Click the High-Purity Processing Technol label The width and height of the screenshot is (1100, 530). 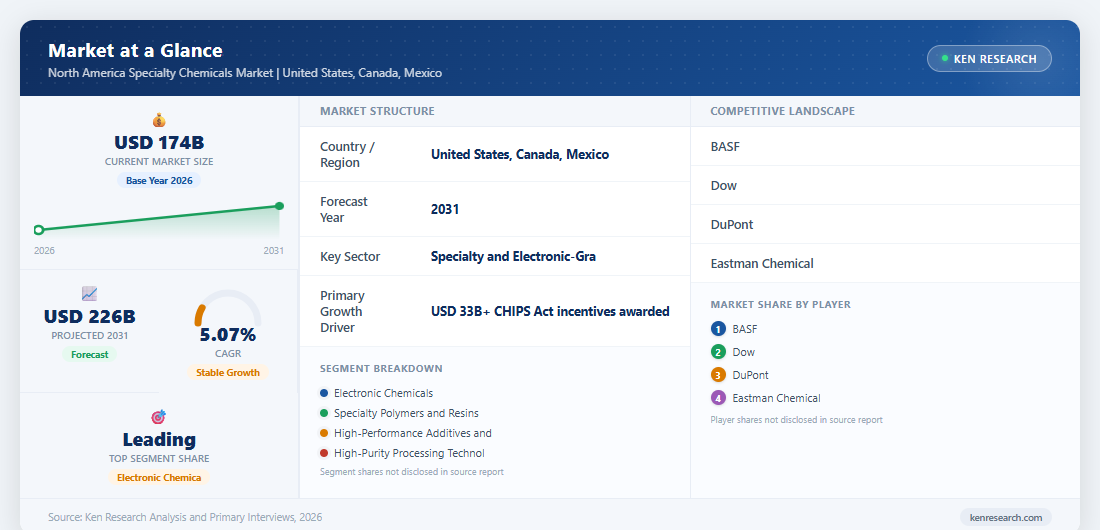point(409,453)
